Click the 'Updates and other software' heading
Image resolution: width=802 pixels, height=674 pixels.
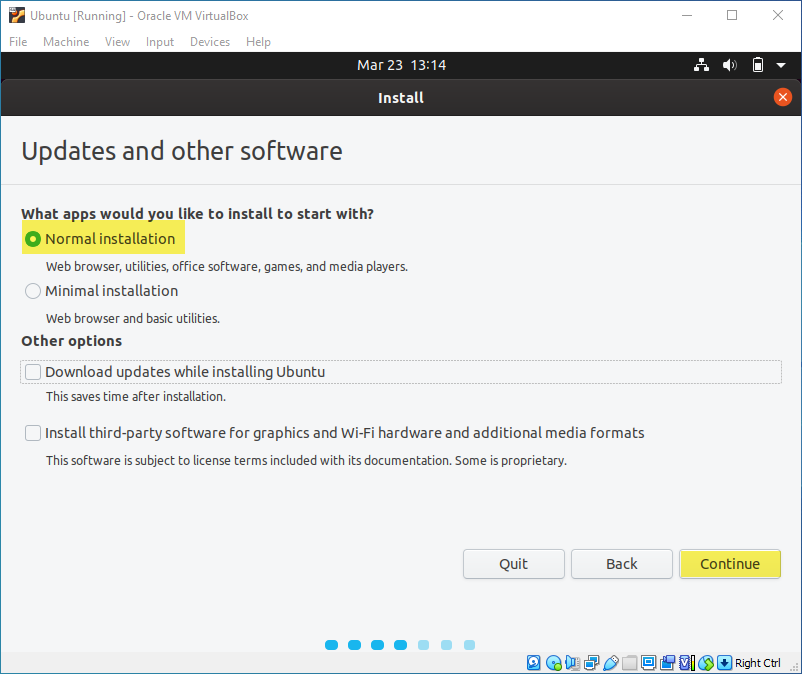(182, 151)
